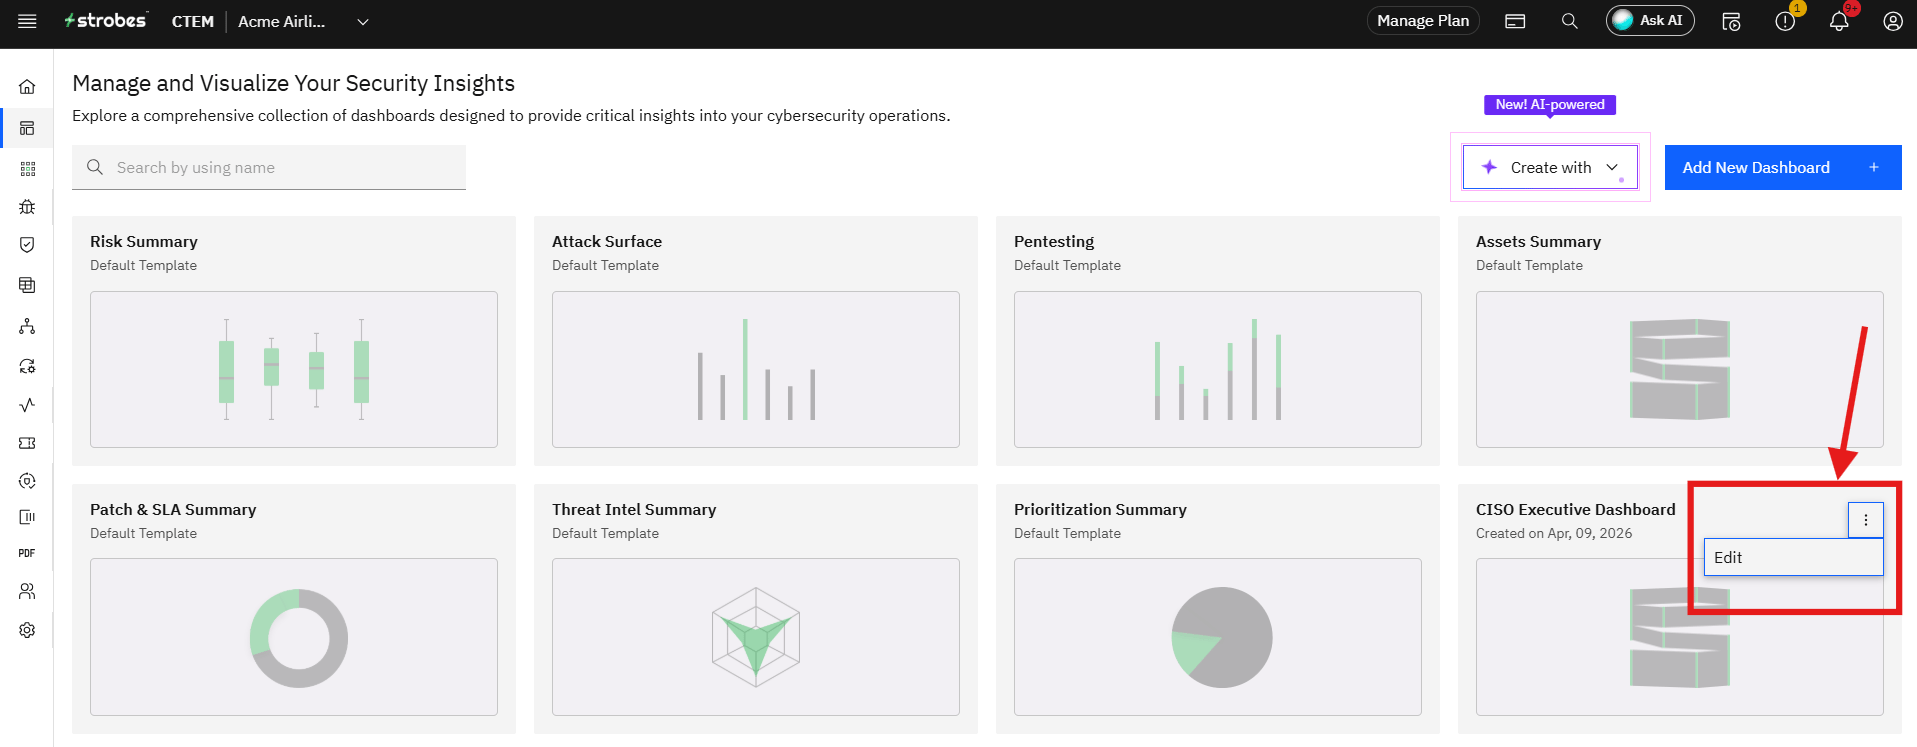This screenshot has height=747, width=1917.
Task: Open the settings gear sidebar icon
Action: click(x=27, y=630)
